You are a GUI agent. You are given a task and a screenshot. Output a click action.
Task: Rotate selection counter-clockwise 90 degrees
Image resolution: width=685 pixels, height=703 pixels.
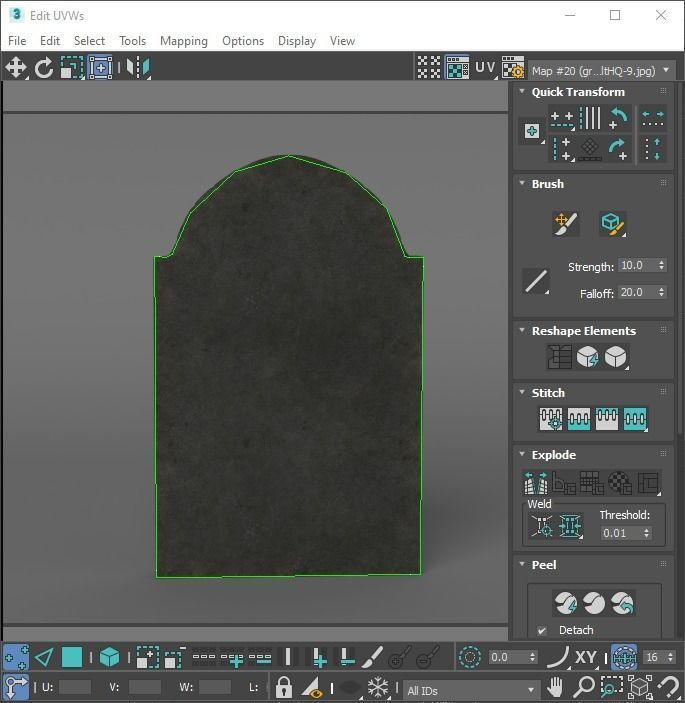click(619, 118)
